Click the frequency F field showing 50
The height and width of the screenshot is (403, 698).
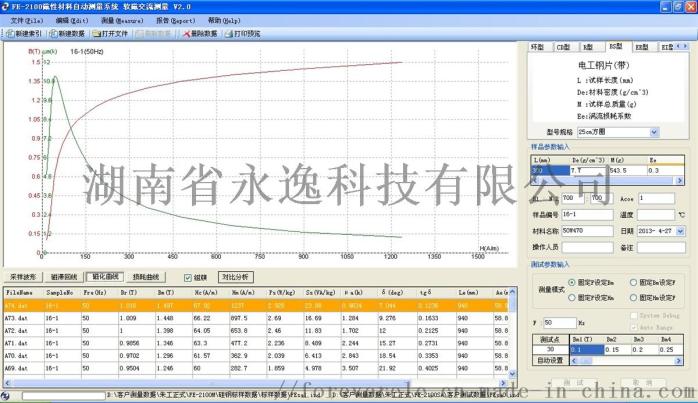560,322
